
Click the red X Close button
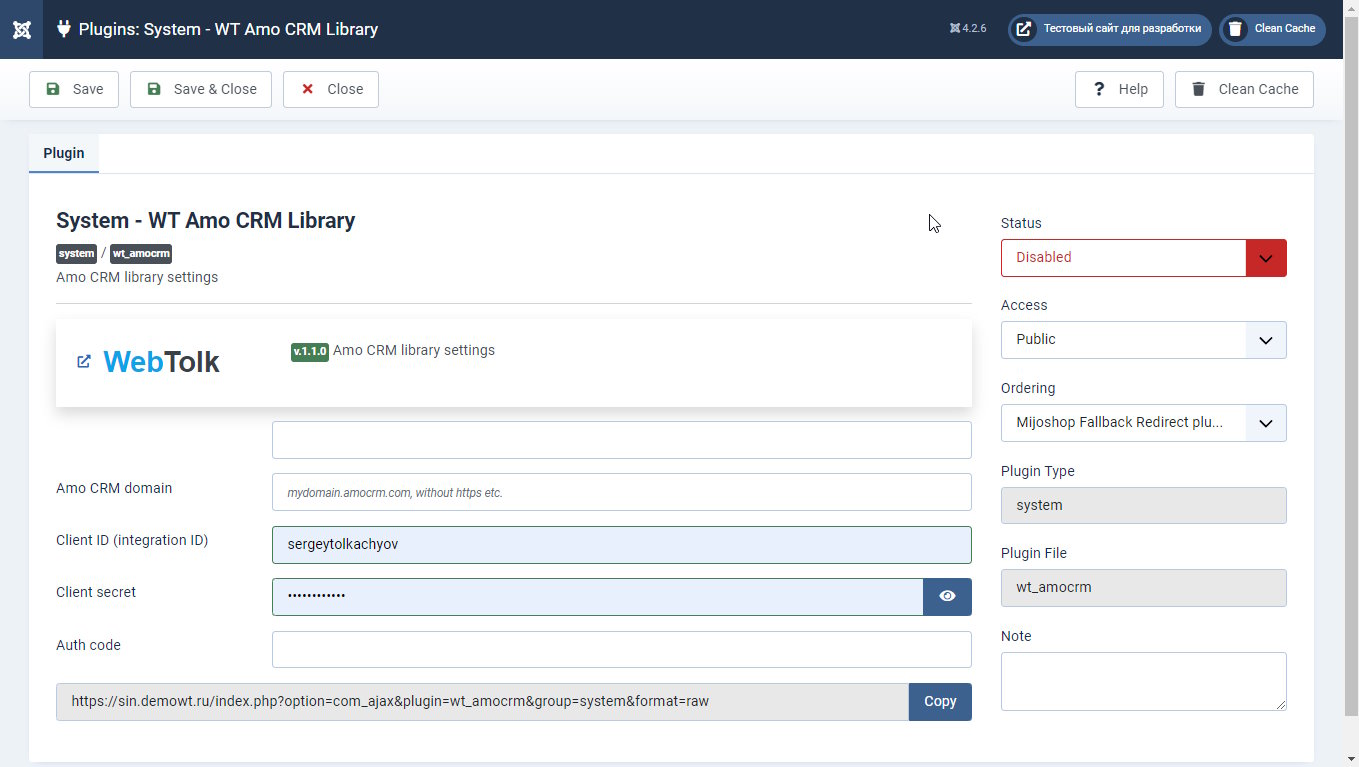(331, 89)
